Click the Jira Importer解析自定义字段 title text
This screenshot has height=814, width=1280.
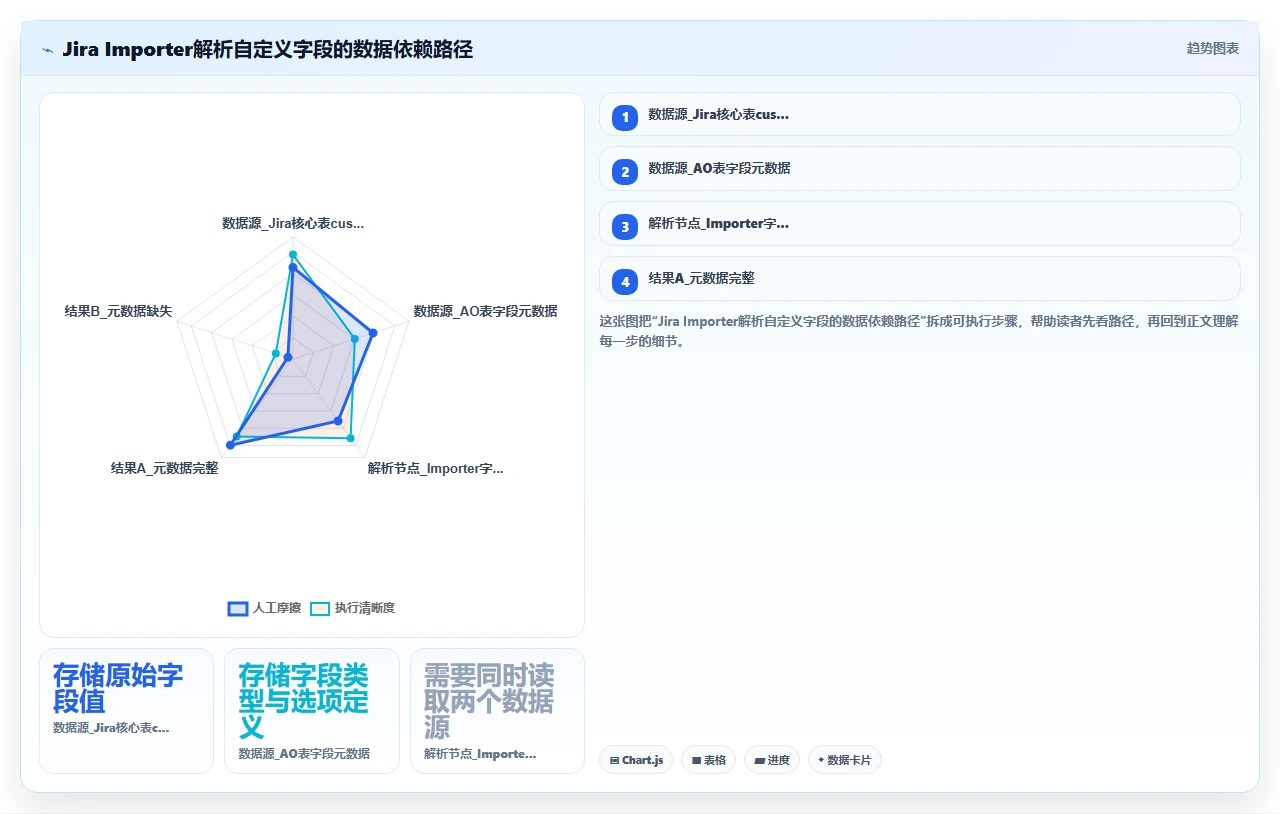point(267,49)
